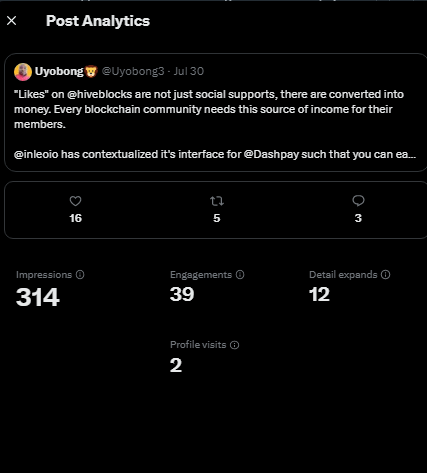The width and height of the screenshot is (427, 473).
Task: Click the 314 impressions number
Action: [38, 297]
